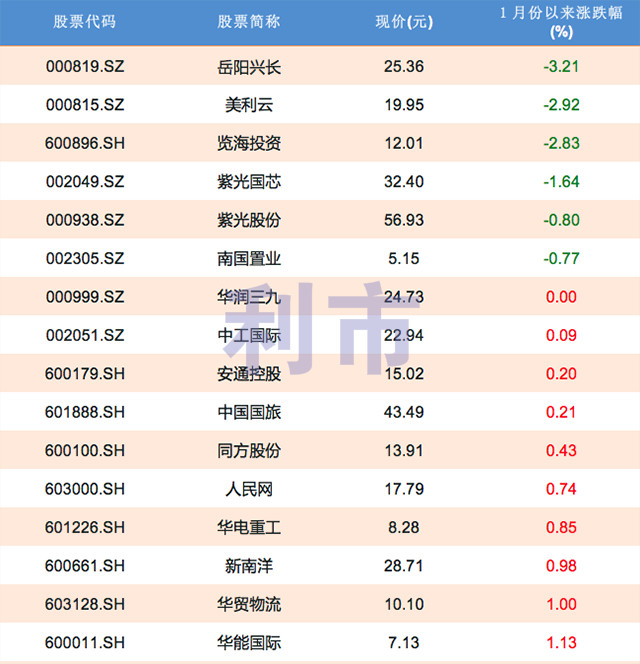Select stock name 岳阳兴长
Viewport: 640px width, 664px height.
point(249,67)
